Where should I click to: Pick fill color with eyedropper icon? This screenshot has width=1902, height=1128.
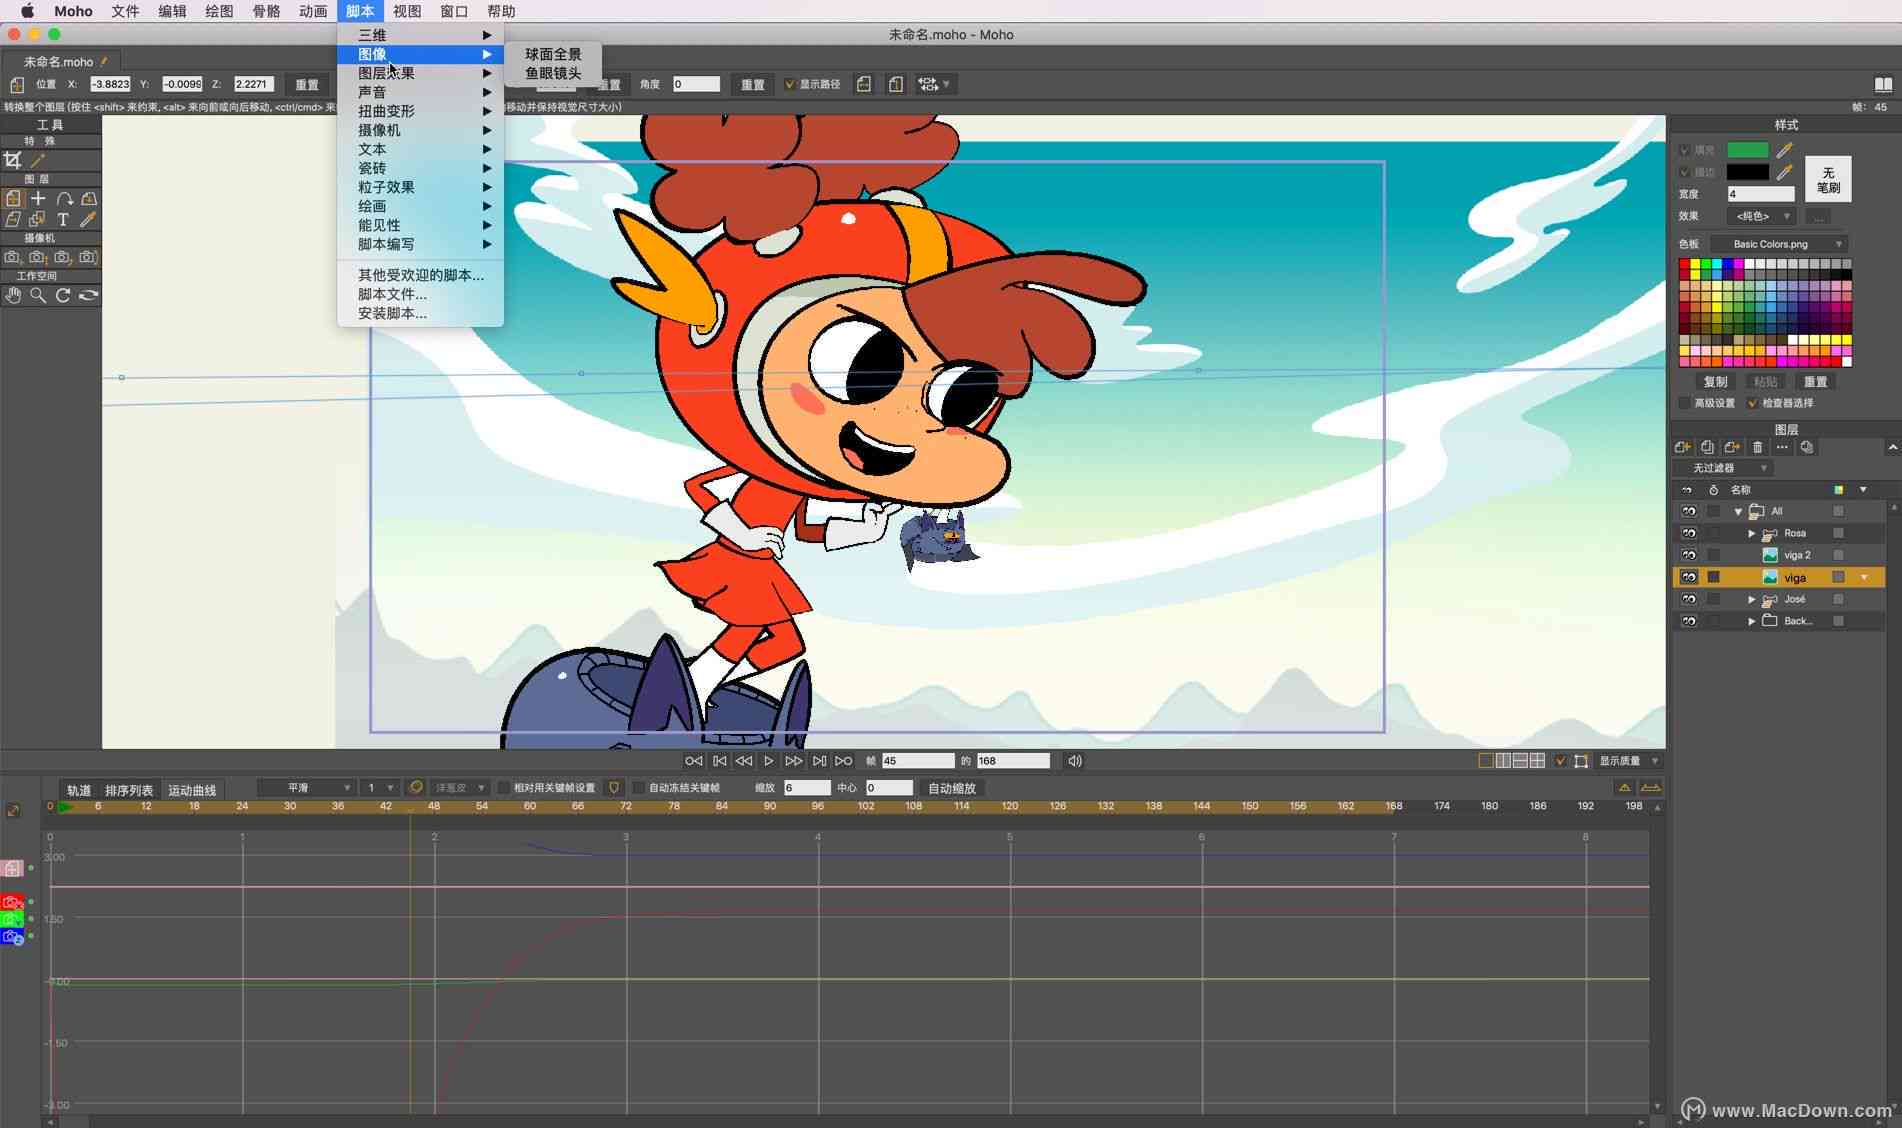pos(1784,150)
